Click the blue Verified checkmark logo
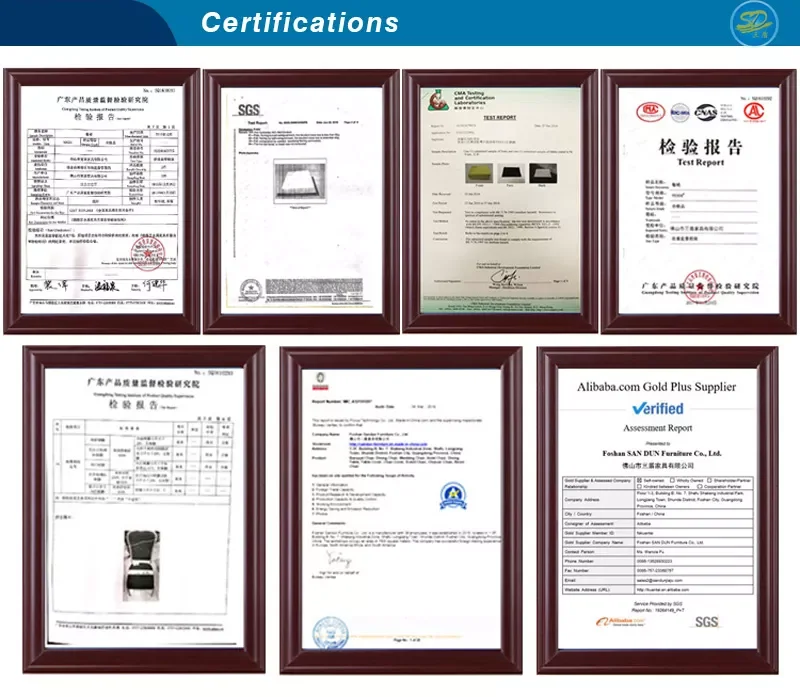Viewport: 800px width, 697px height. click(656, 410)
